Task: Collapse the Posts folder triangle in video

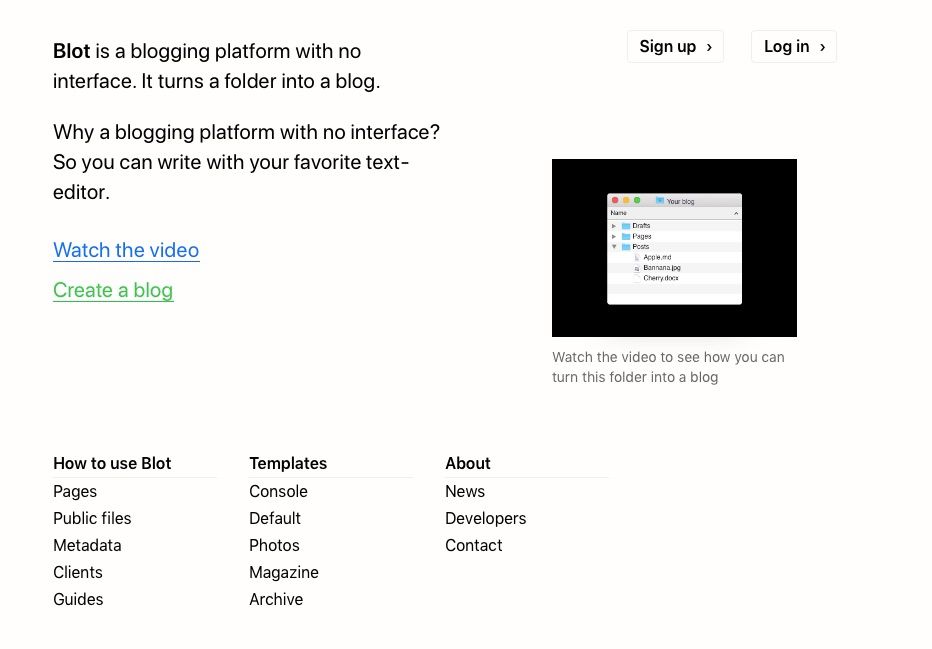Action: pyautogui.click(x=614, y=247)
